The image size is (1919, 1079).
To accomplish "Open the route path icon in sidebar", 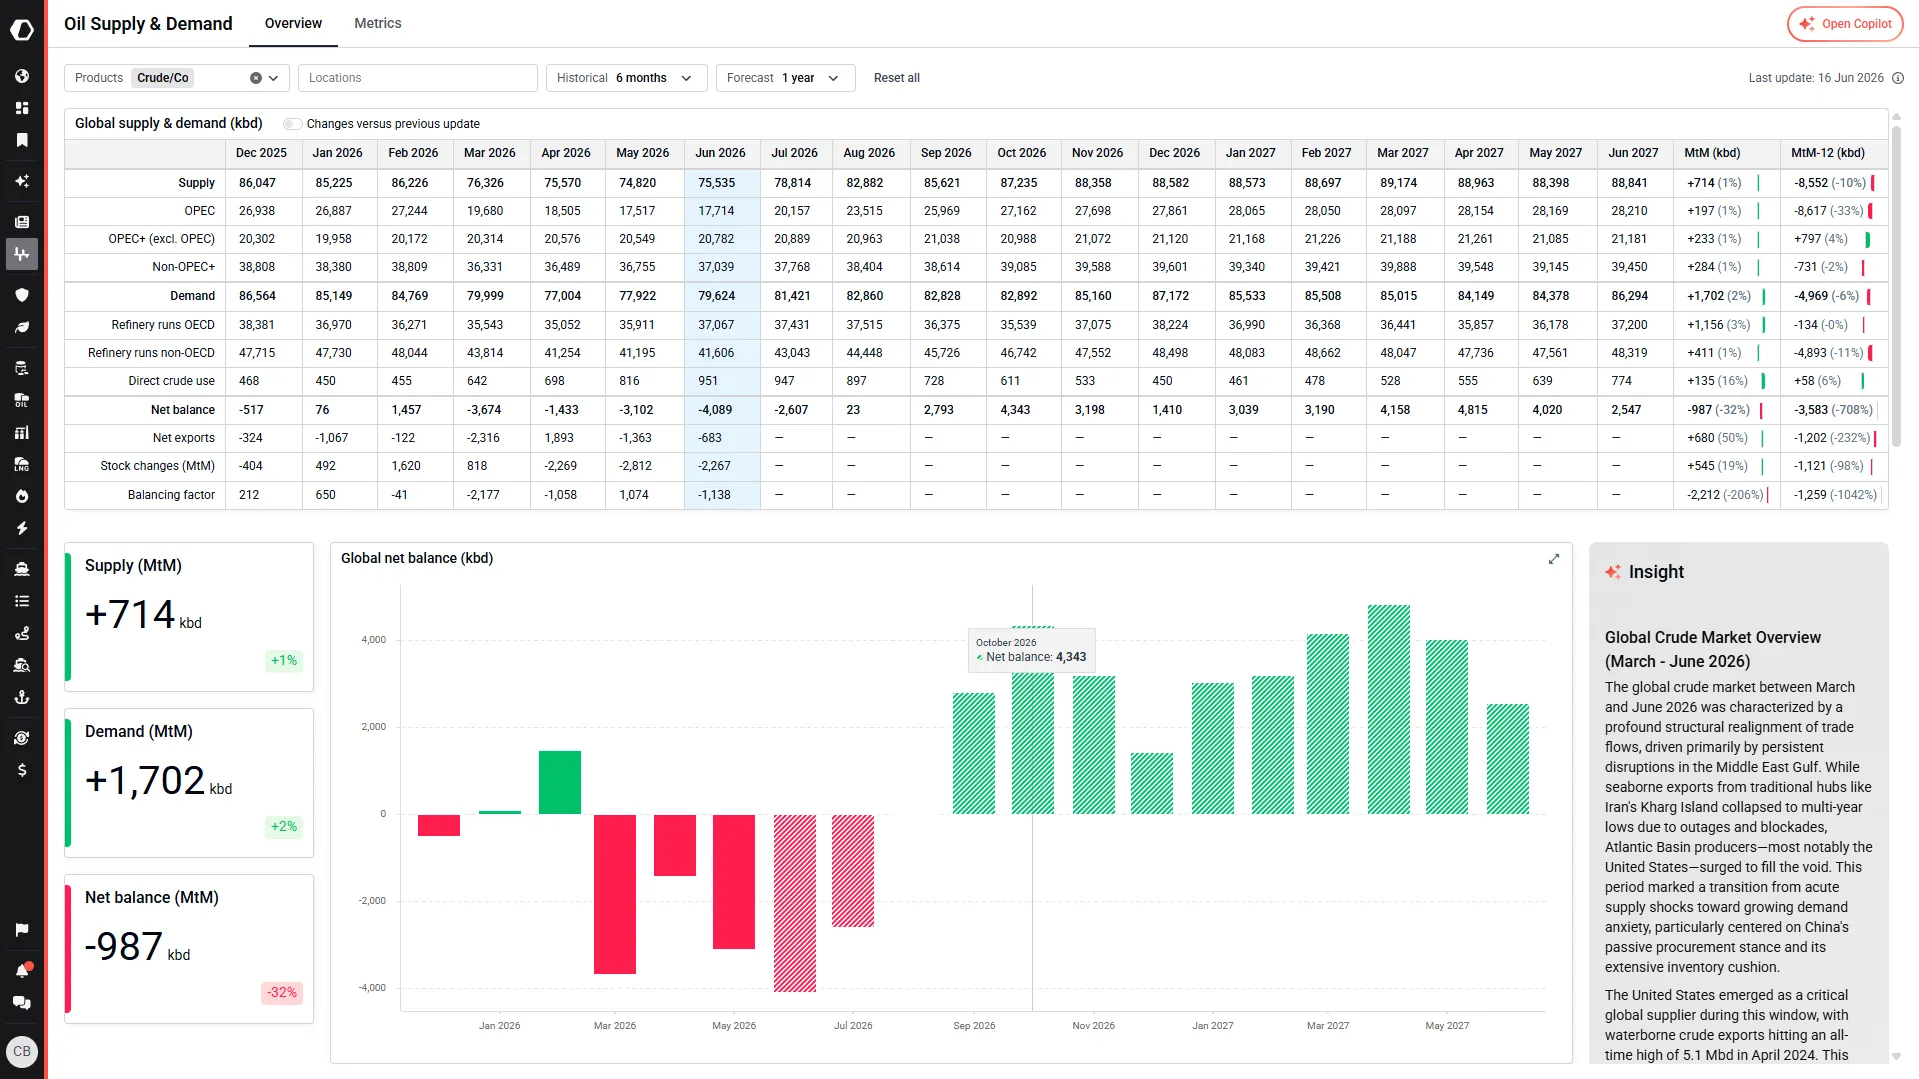I will (x=22, y=633).
